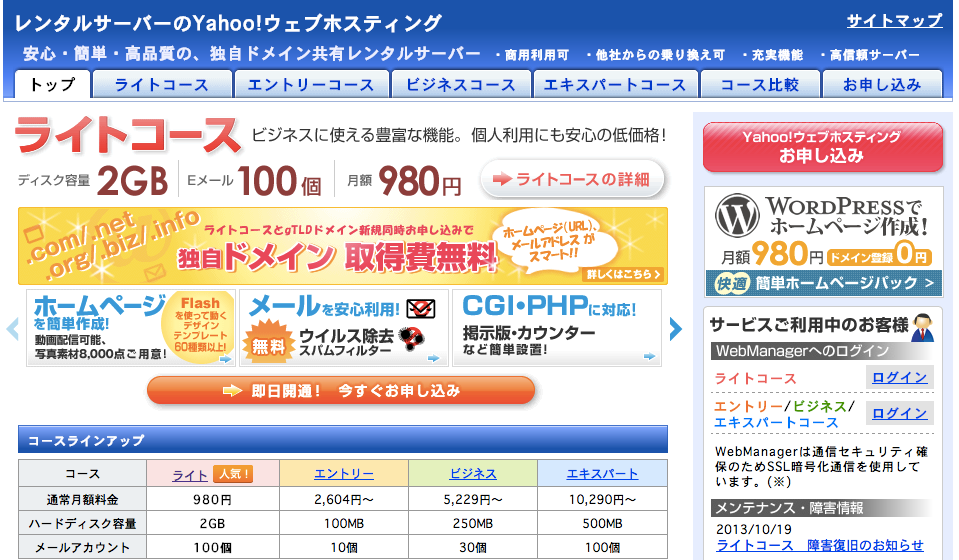Click the WordPress logo icon
This screenshot has height=560, width=959.
(x=737, y=216)
